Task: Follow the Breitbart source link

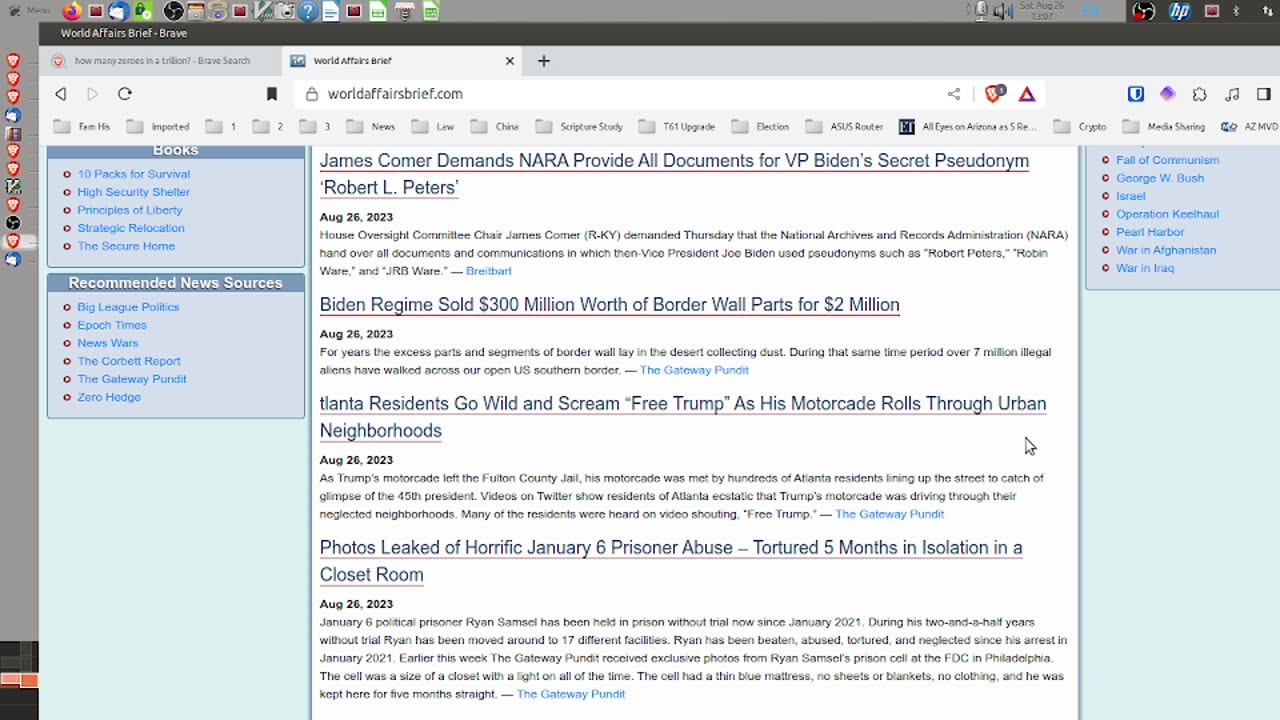Action: pyautogui.click(x=489, y=271)
